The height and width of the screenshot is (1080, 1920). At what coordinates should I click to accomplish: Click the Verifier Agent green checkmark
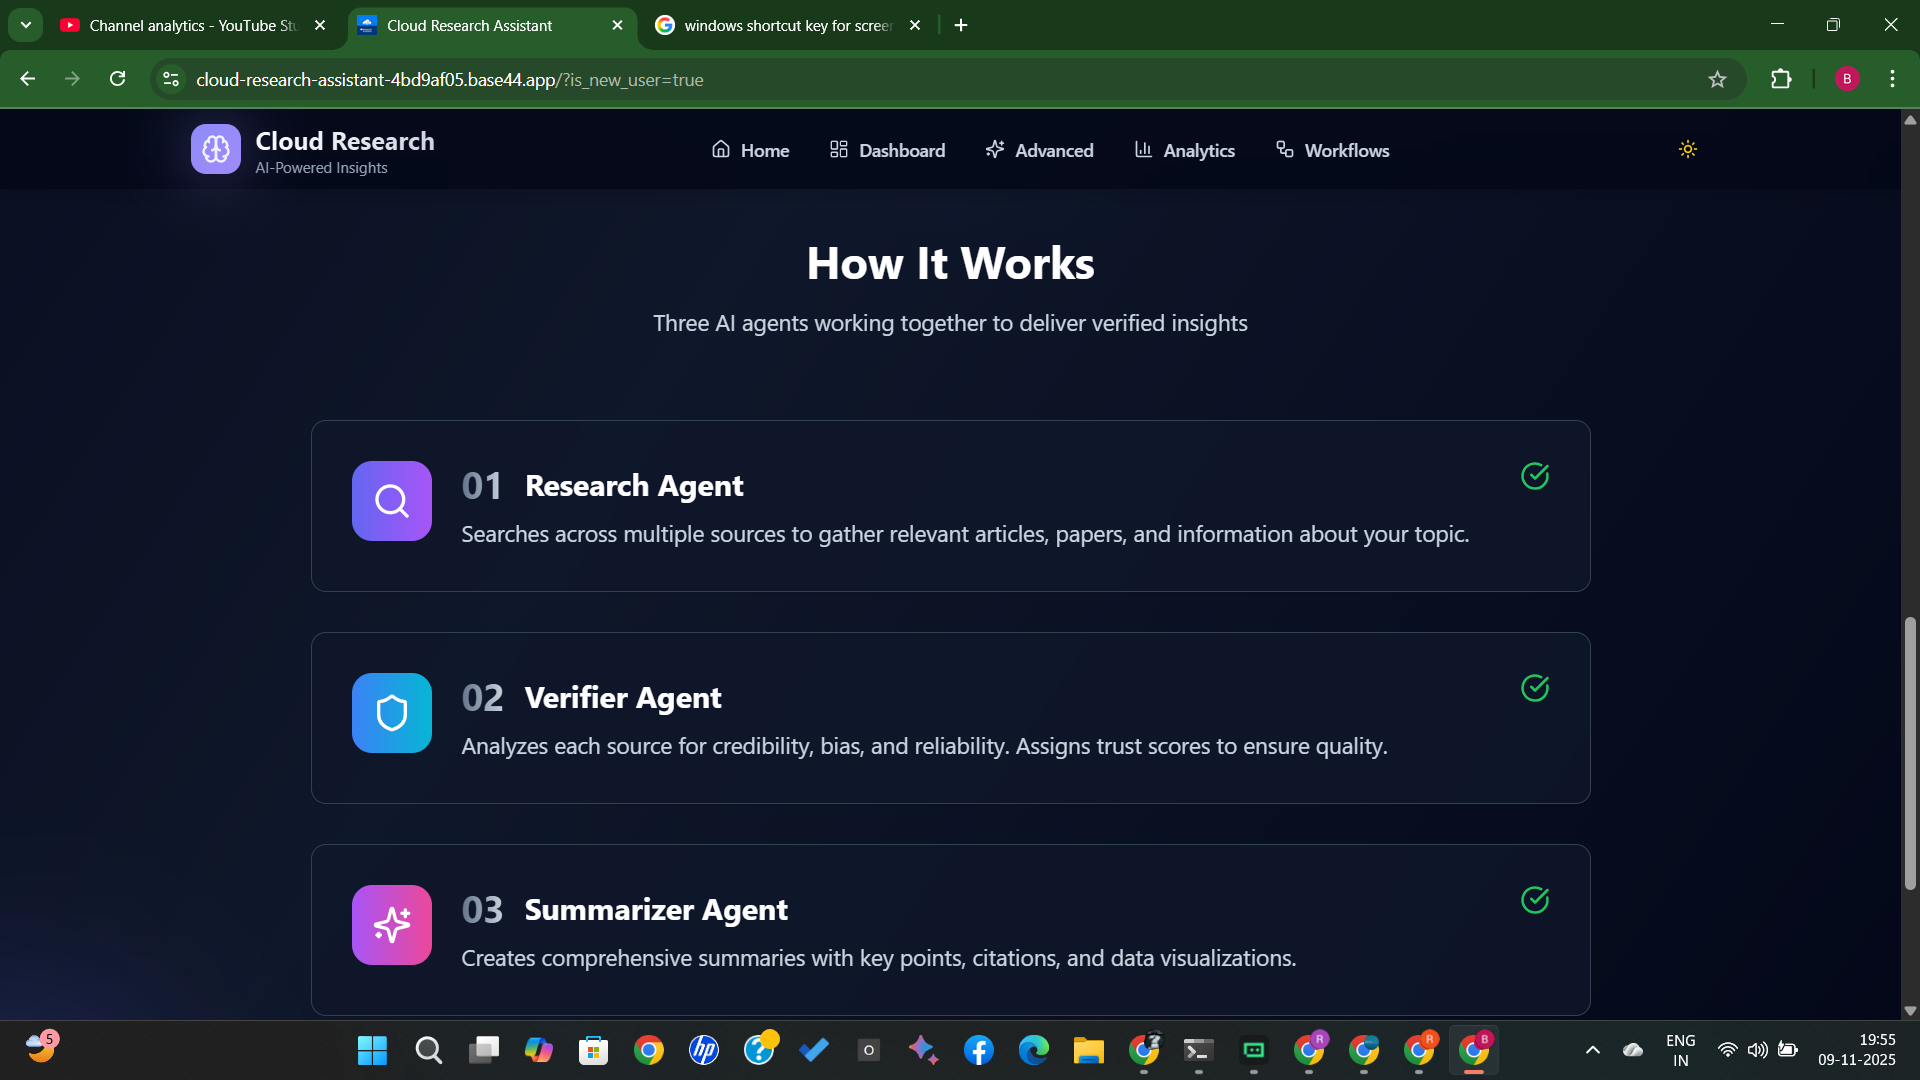(x=1535, y=688)
